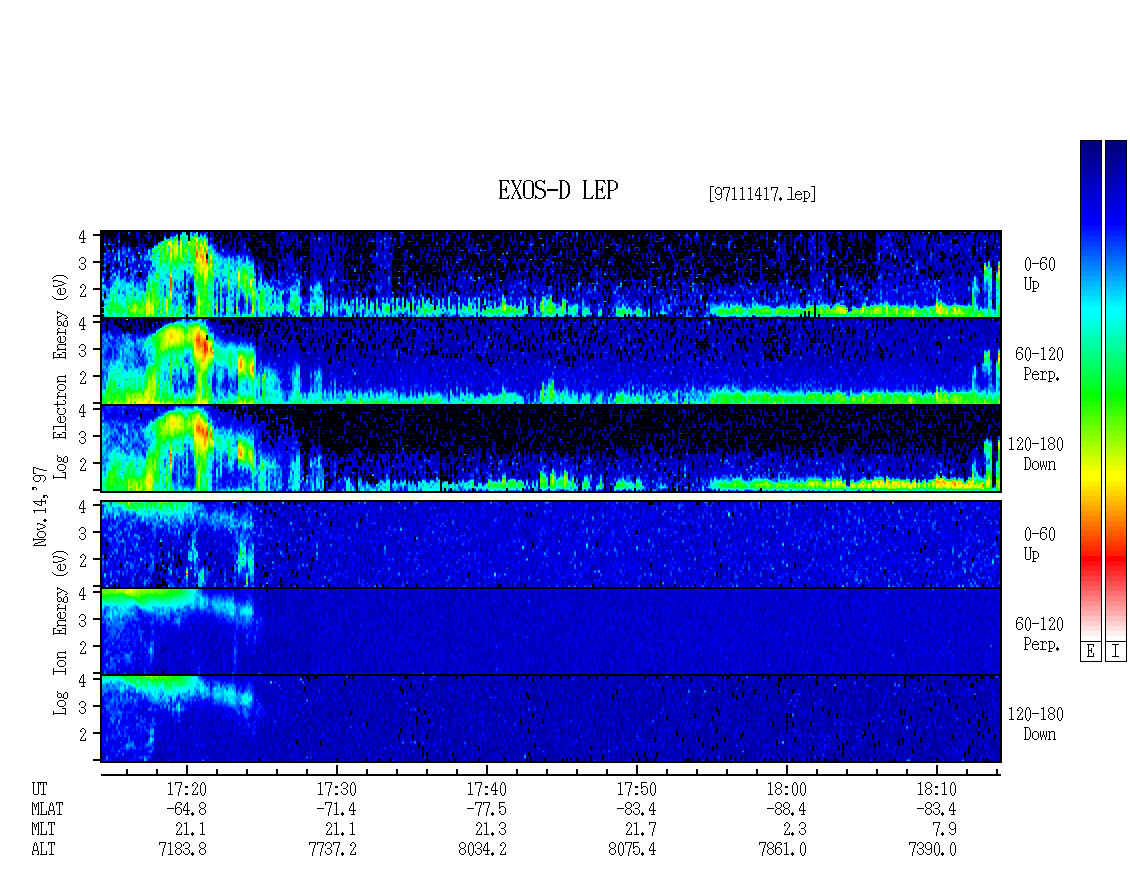Open the ion 60-120 Perp. spectrogram panel

point(551,632)
